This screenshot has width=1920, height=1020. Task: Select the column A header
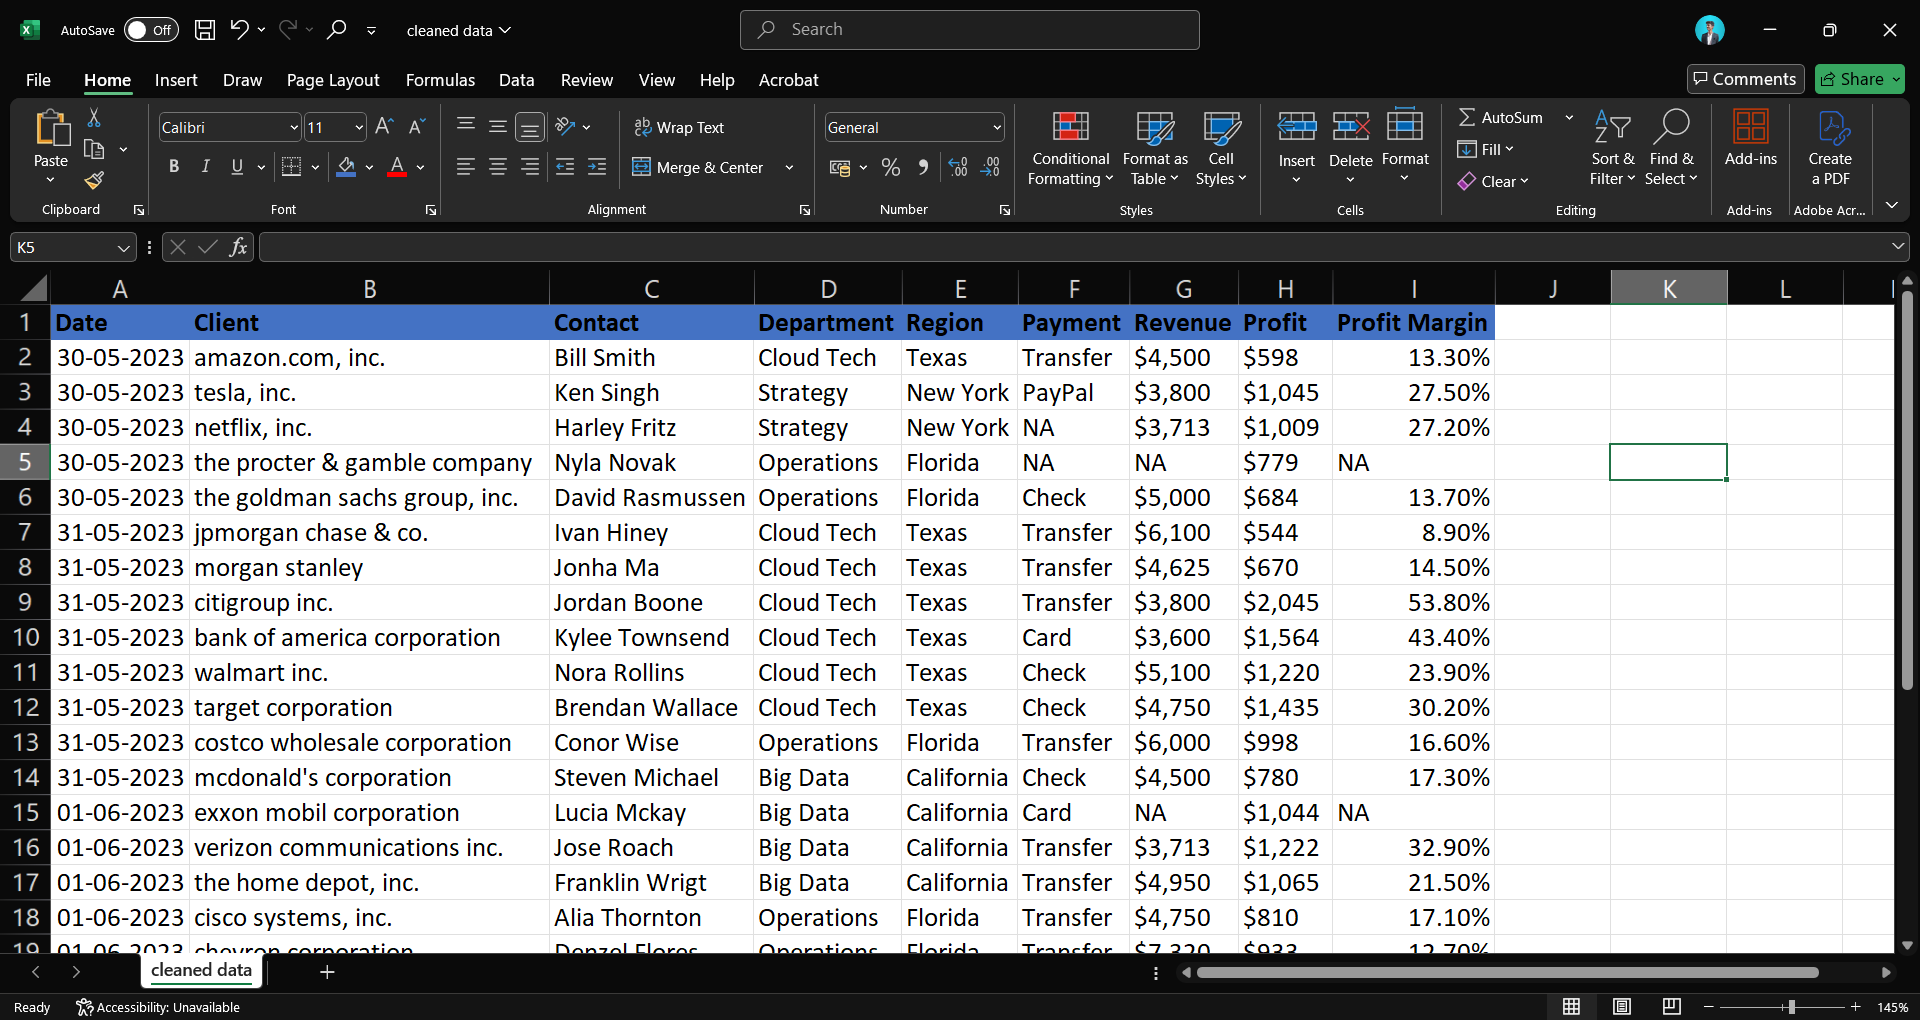(120, 289)
